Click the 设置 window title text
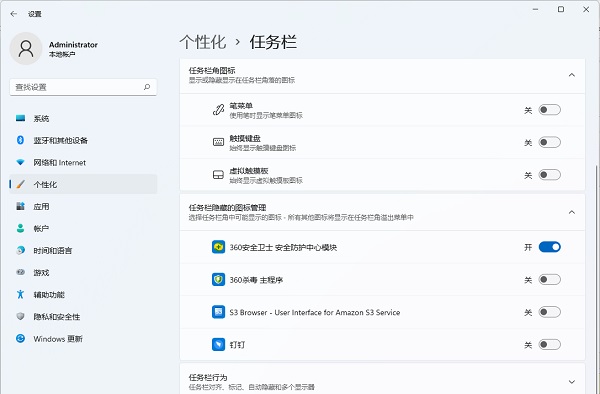Image resolution: width=600 pixels, height=394 pixels. click(x=34, y=14)
